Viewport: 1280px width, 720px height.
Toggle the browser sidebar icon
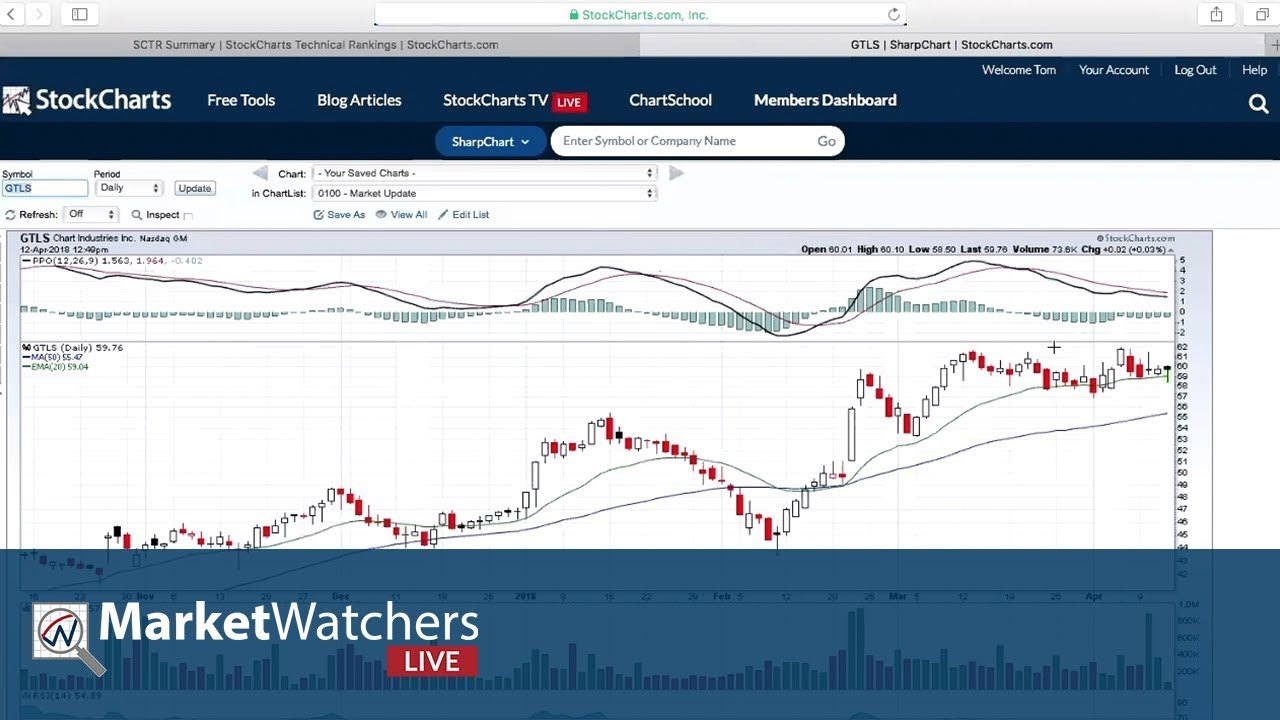(x=80, y=14)
